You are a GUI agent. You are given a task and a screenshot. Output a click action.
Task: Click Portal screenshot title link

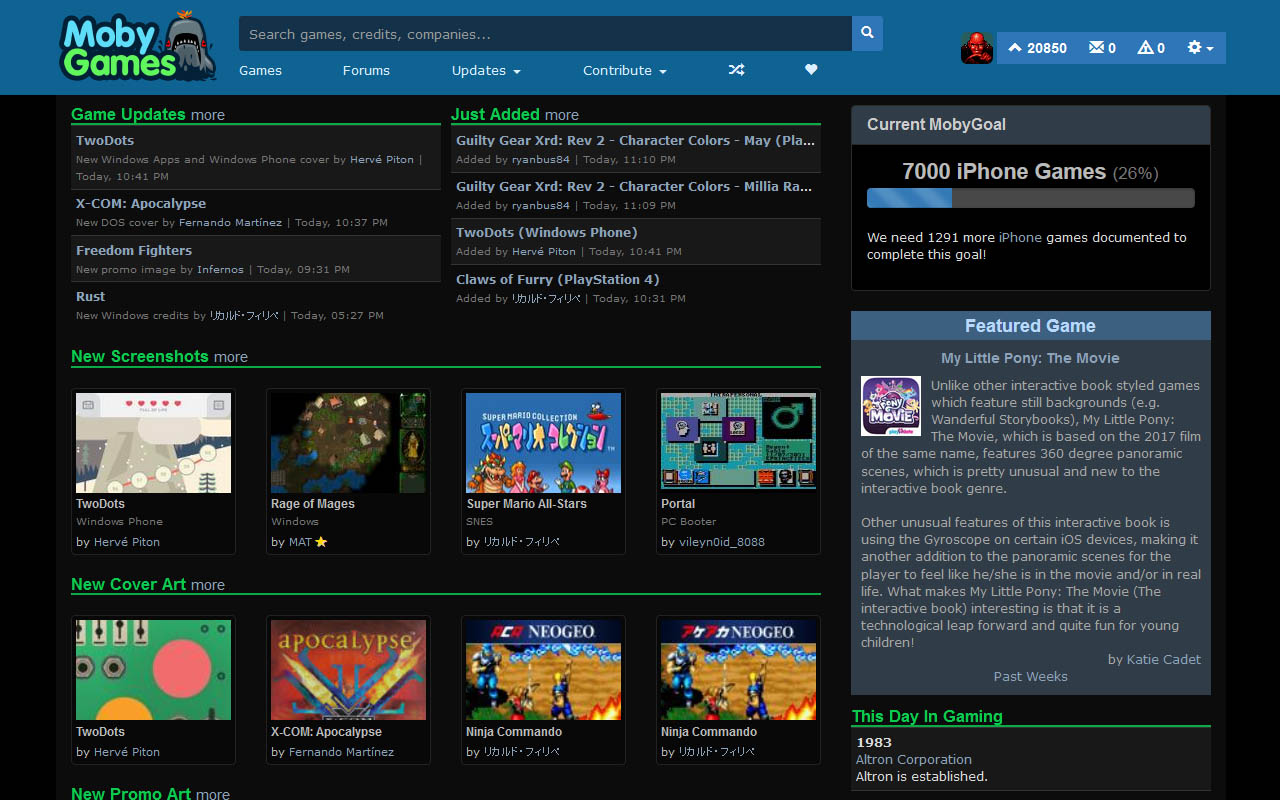point(678,504)
